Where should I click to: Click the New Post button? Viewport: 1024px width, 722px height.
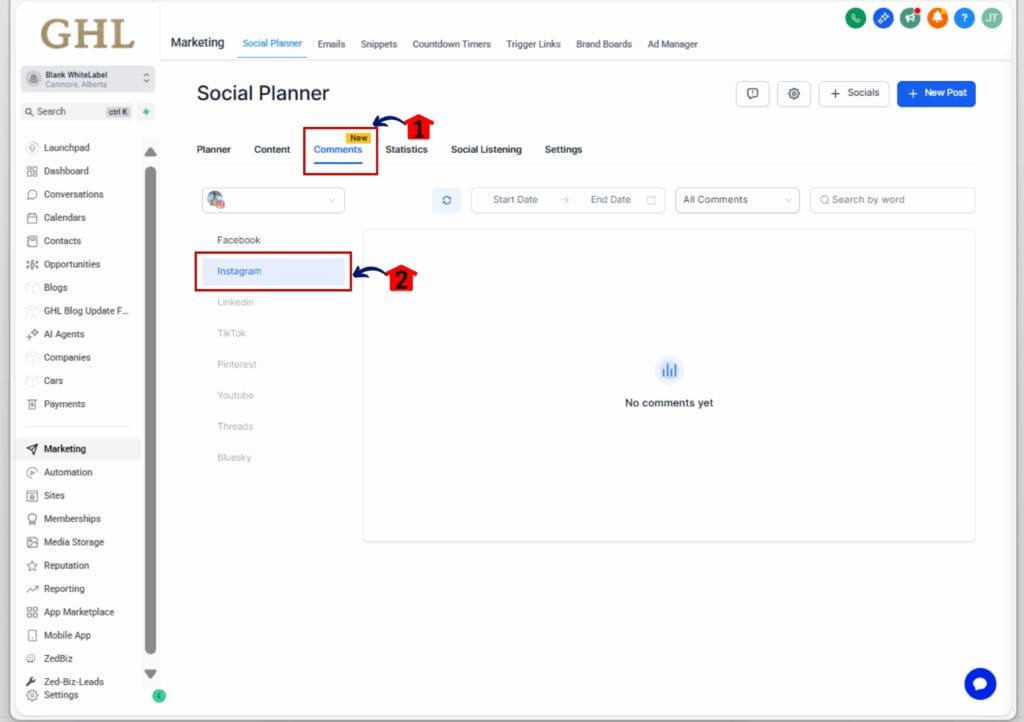(936, 93)
